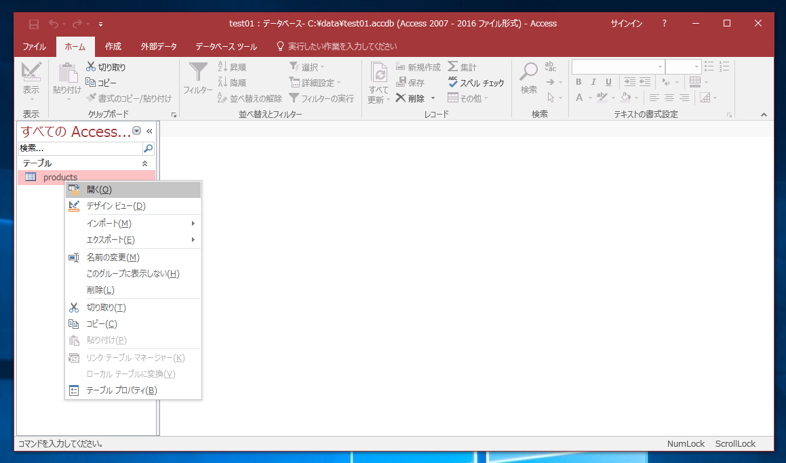The image size is (786, 463).
Task: Open the その他 records dropdown
Action: pyautogui.click(x=467, y=98)
